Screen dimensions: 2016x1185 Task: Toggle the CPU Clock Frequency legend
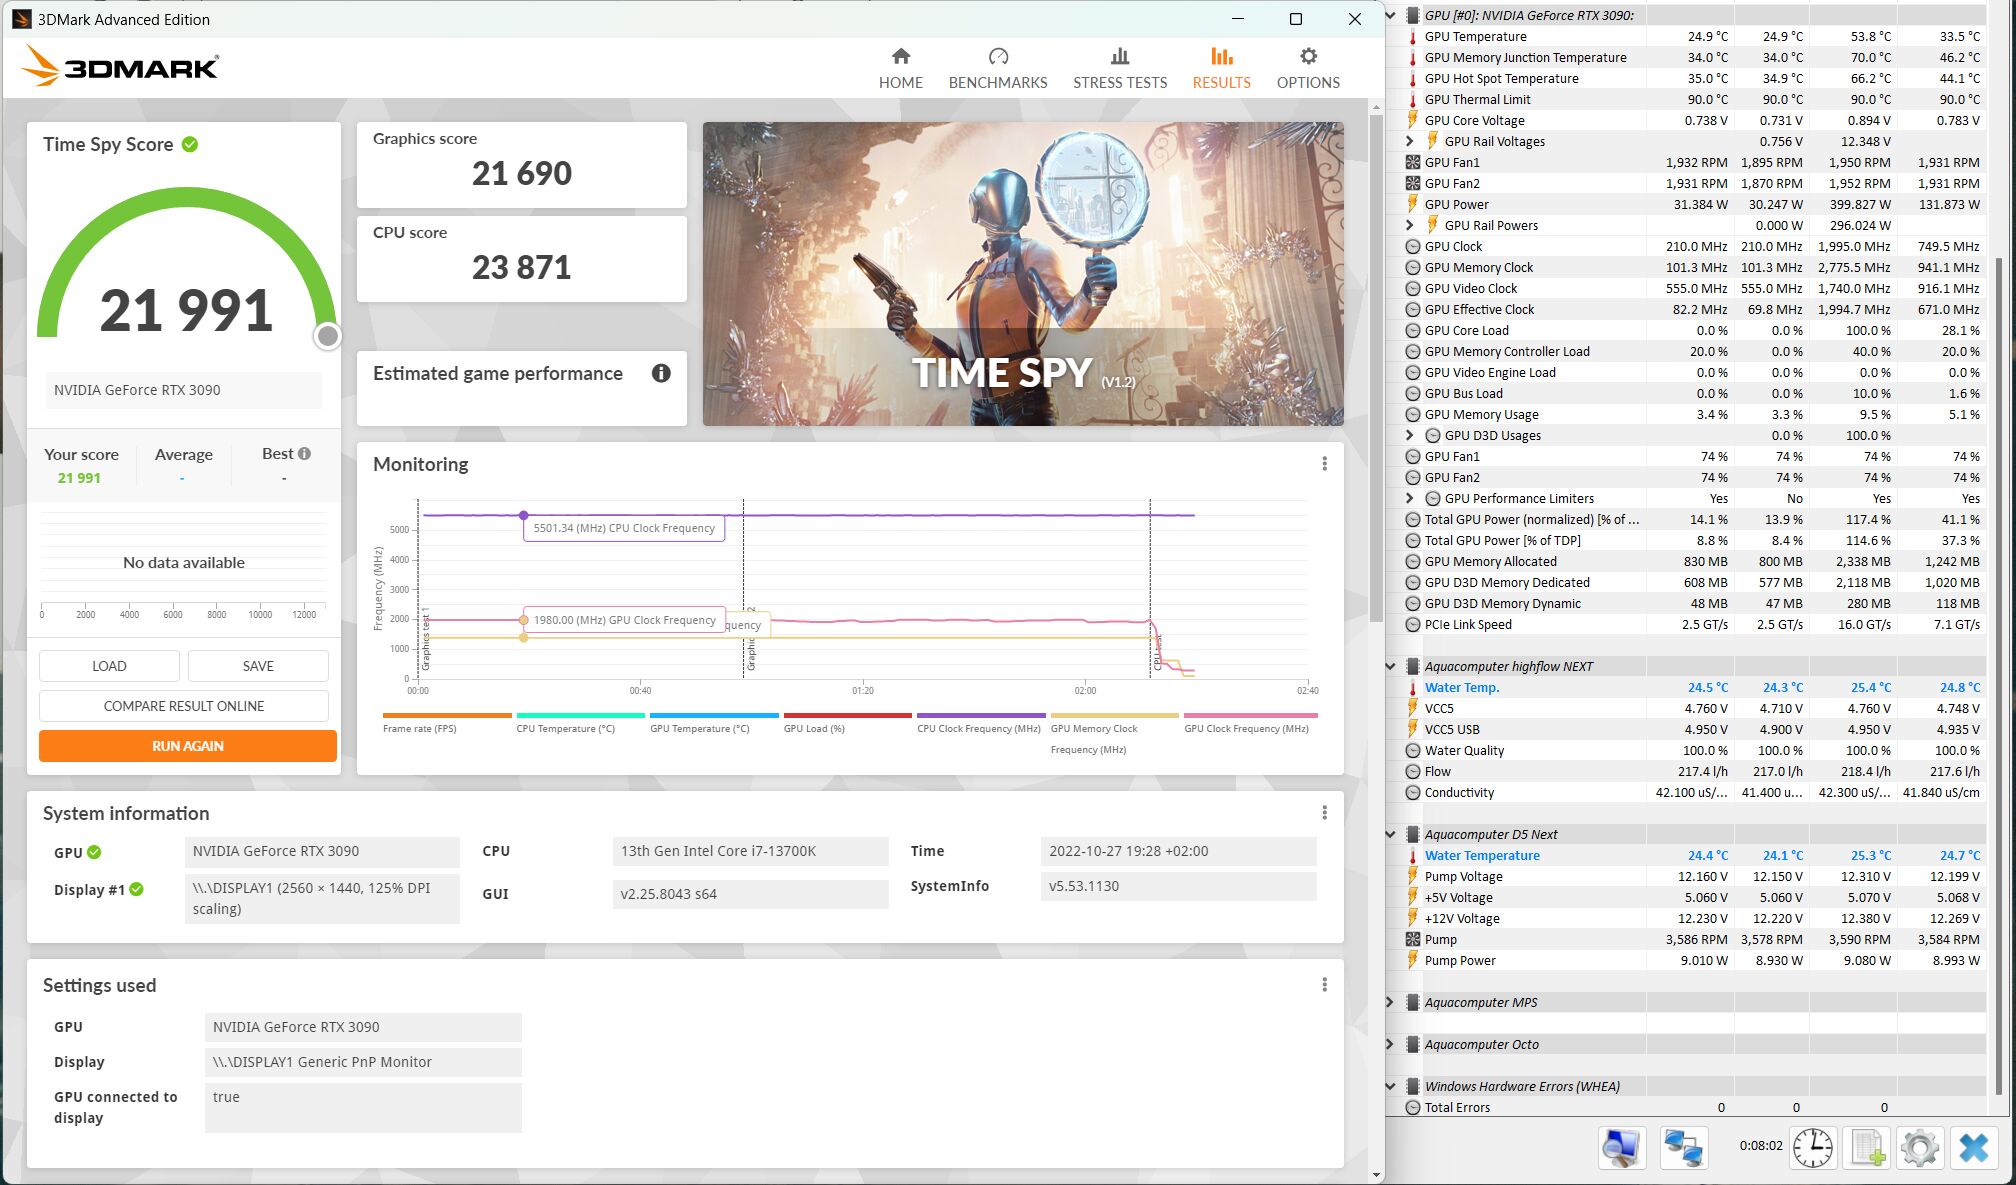tap(981, 723)
